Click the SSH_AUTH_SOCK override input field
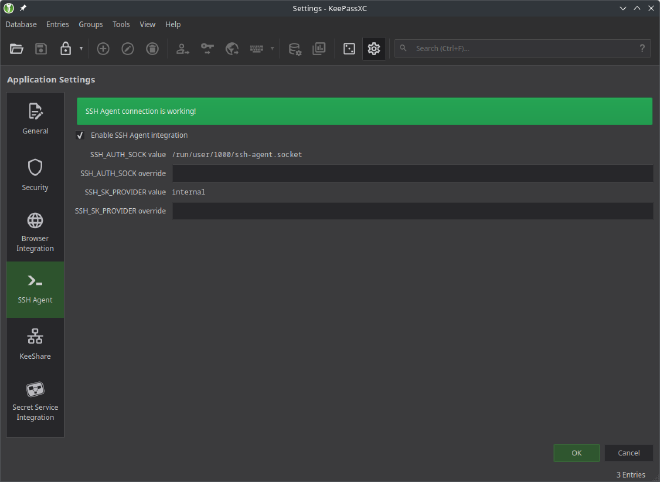660x482 pixels. point(412,173)
